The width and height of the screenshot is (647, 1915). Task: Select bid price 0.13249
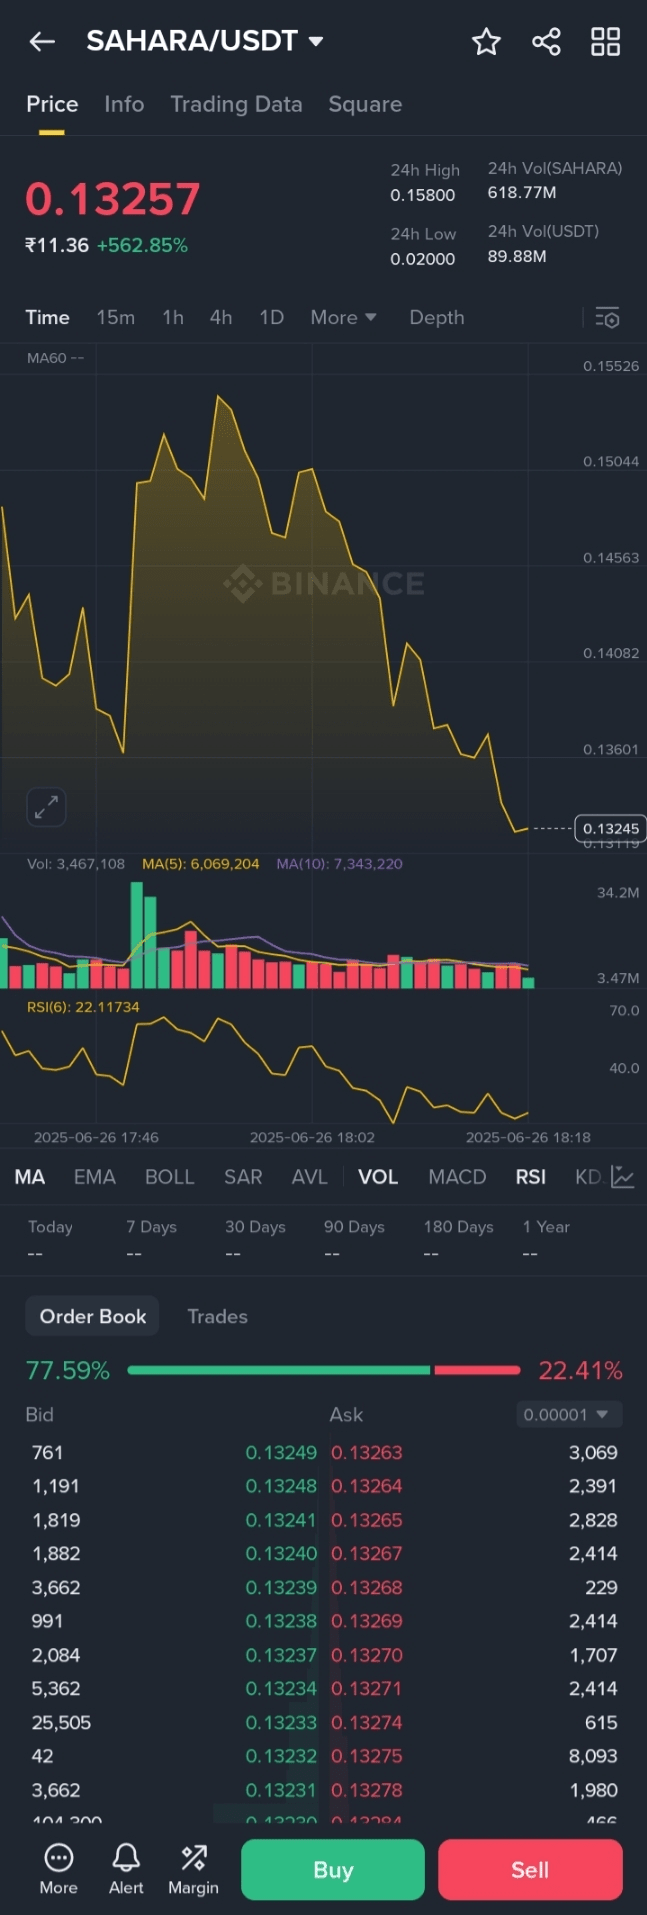click(x=281, y=1452)
